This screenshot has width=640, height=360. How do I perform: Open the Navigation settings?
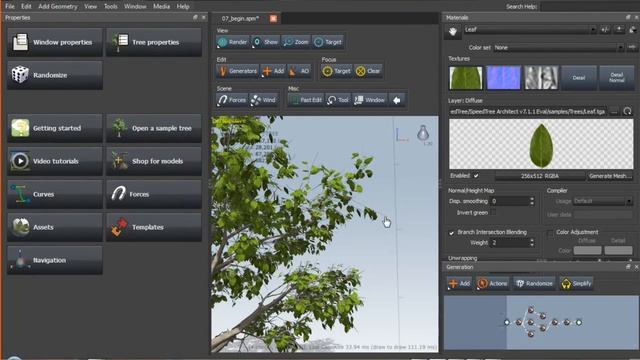coord(55,260)
